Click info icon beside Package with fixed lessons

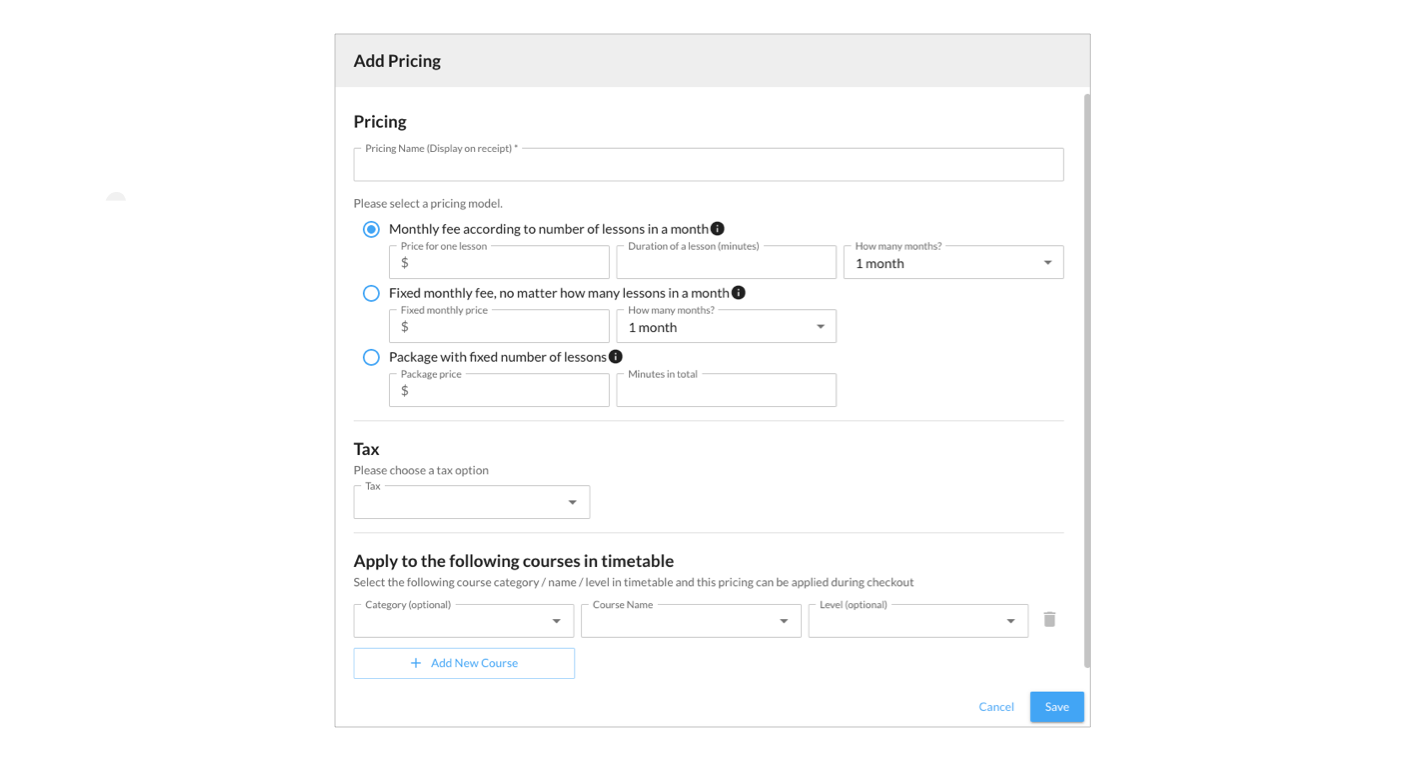click(616, 357)
